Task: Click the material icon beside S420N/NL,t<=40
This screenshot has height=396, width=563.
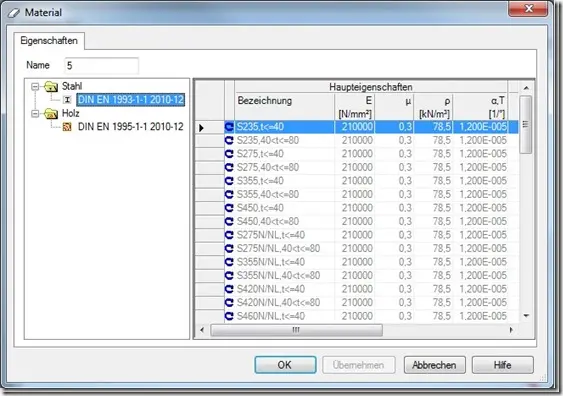Action: click(x=229, y=289)
